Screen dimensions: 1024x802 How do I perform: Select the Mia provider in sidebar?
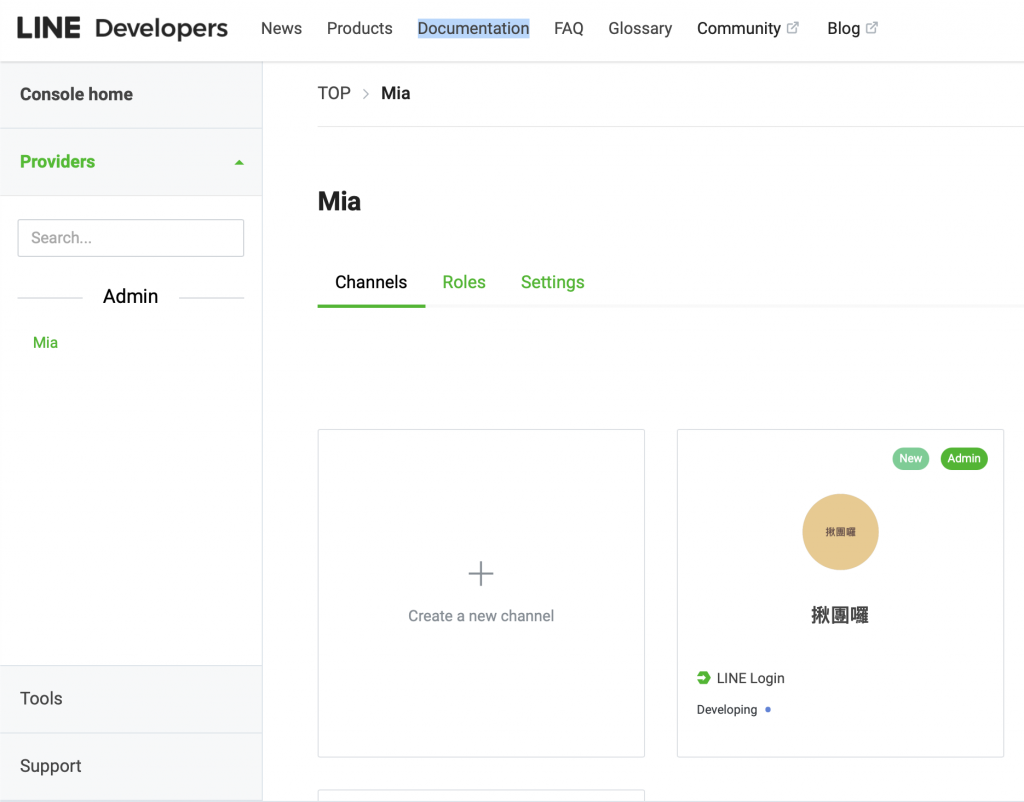(45, 342)
